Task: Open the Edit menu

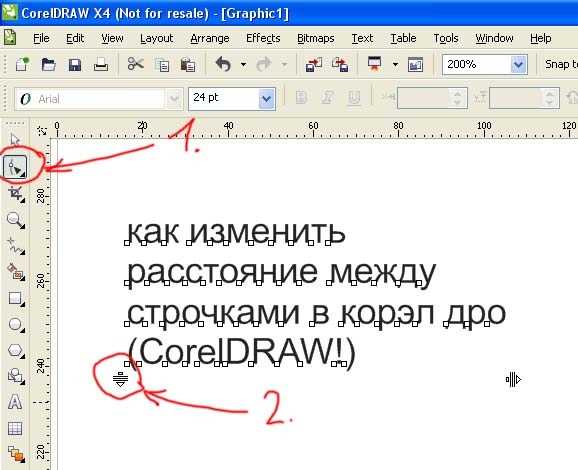Action: (75, 38)
